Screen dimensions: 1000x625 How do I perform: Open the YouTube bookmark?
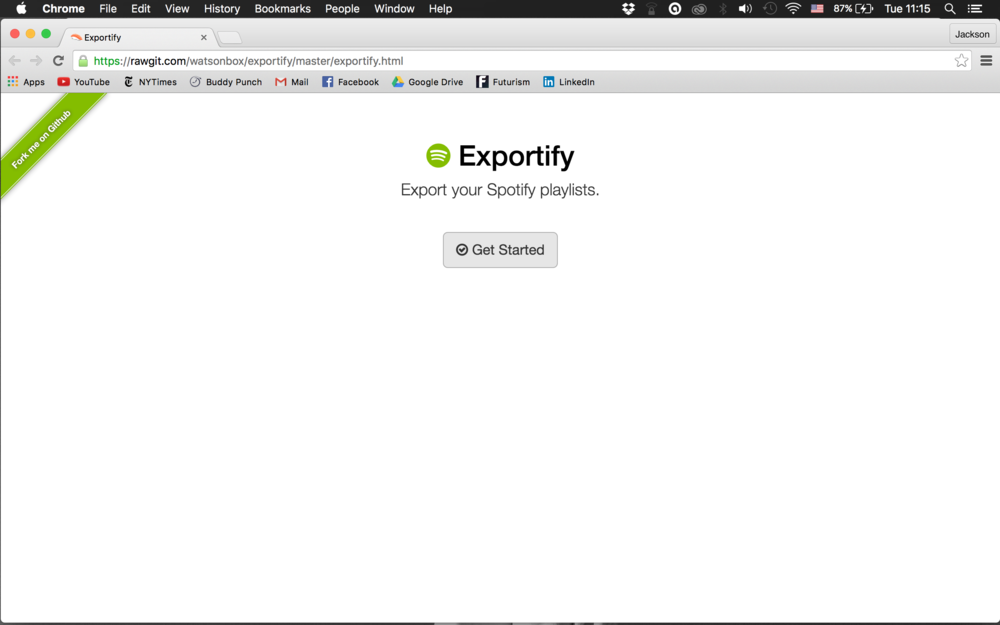pyautogui.click(x=83, y=81)
